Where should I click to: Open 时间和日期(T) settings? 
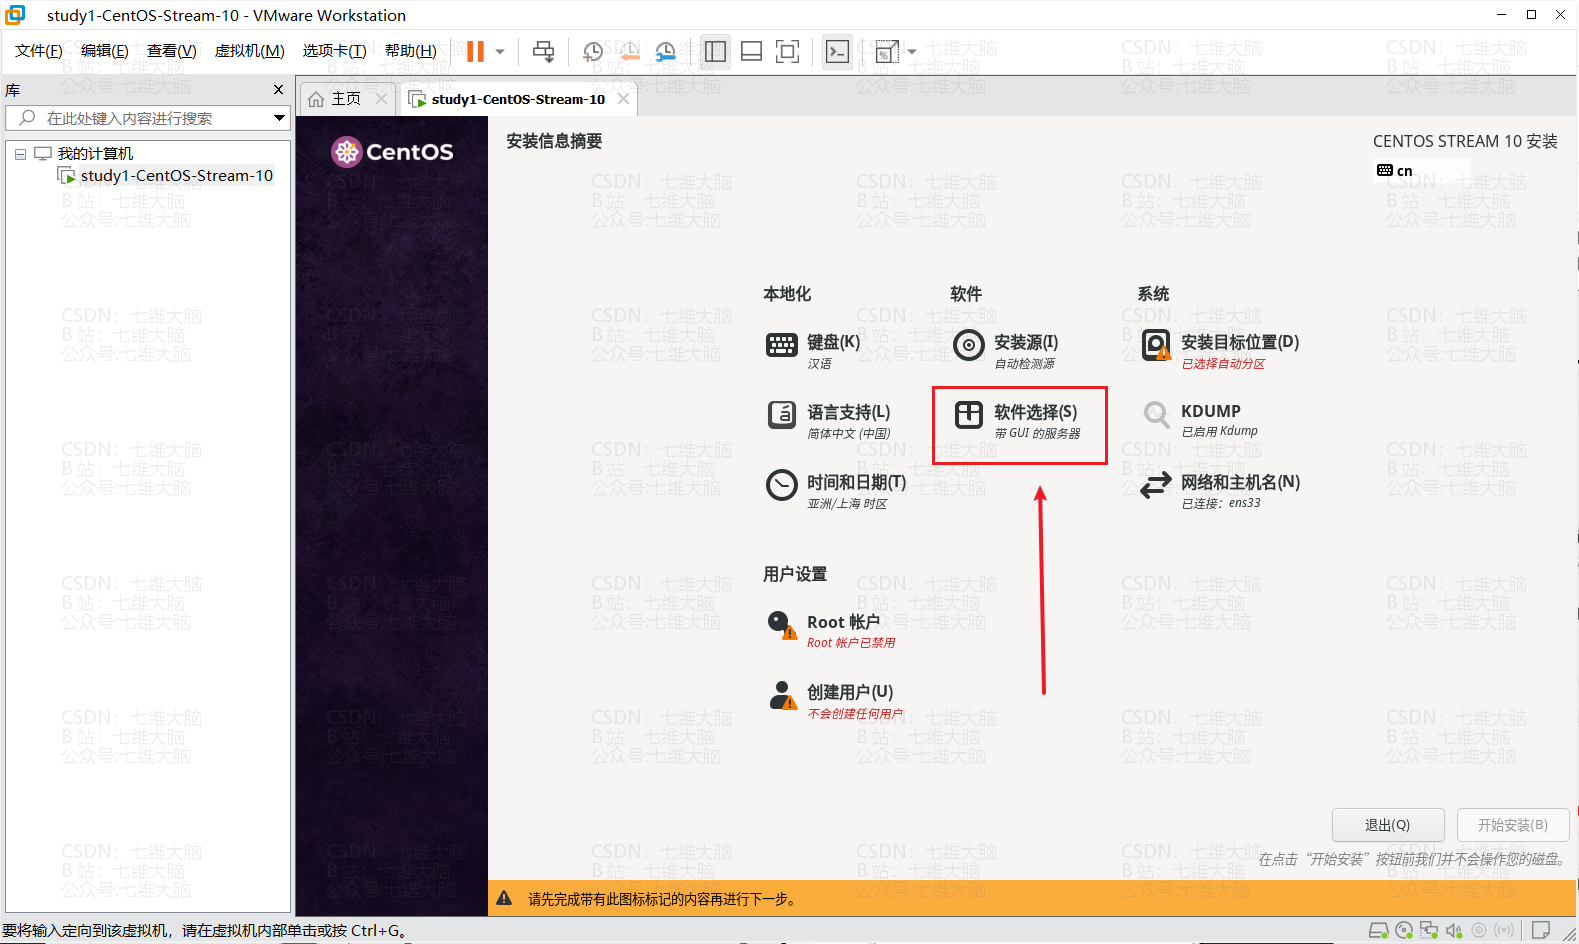coord(836,491)
